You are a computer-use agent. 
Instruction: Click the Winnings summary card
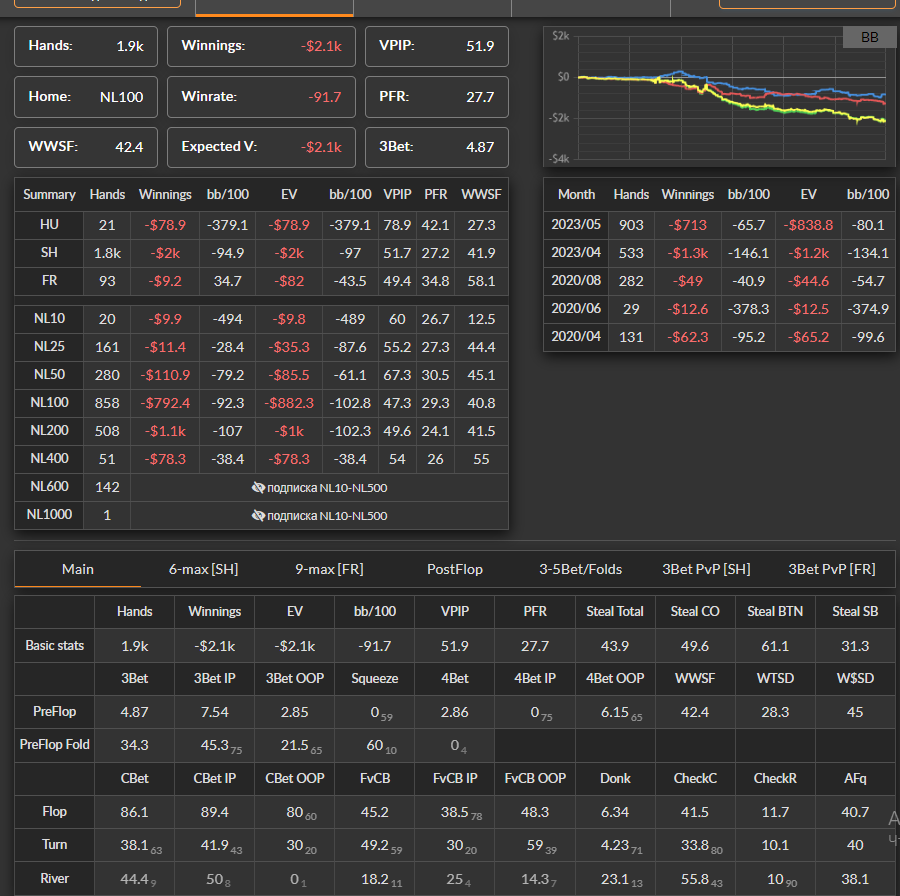point(261,46)
